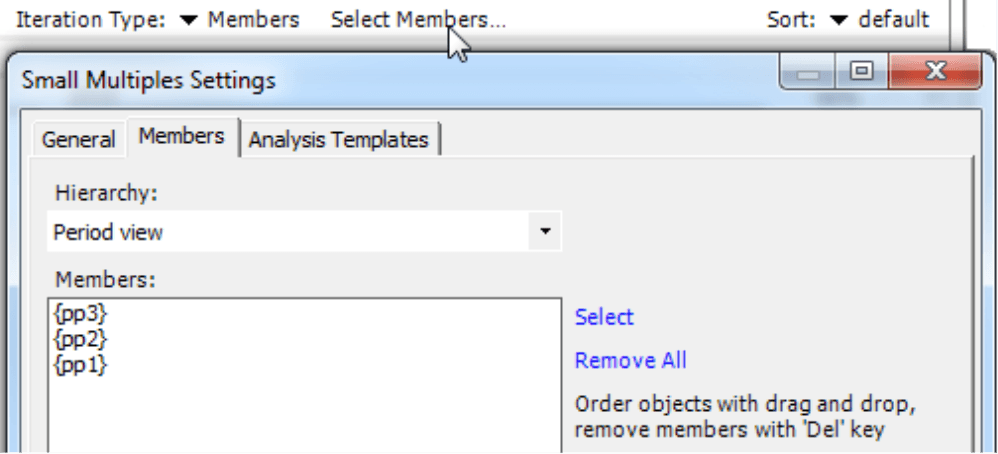998x454 pixels.
Task: Expand the Hierarchy combo box arrow
Action: 545,232
